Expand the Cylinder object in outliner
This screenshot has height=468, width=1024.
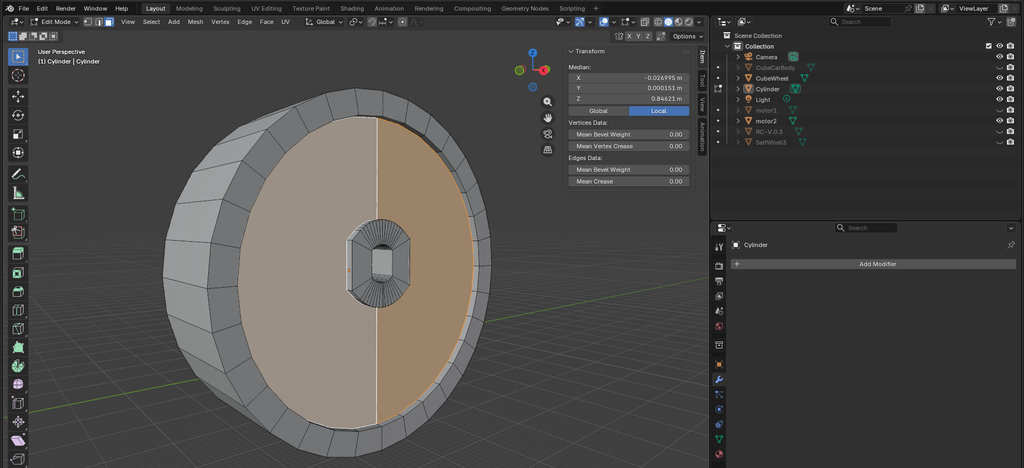[738, 89]
